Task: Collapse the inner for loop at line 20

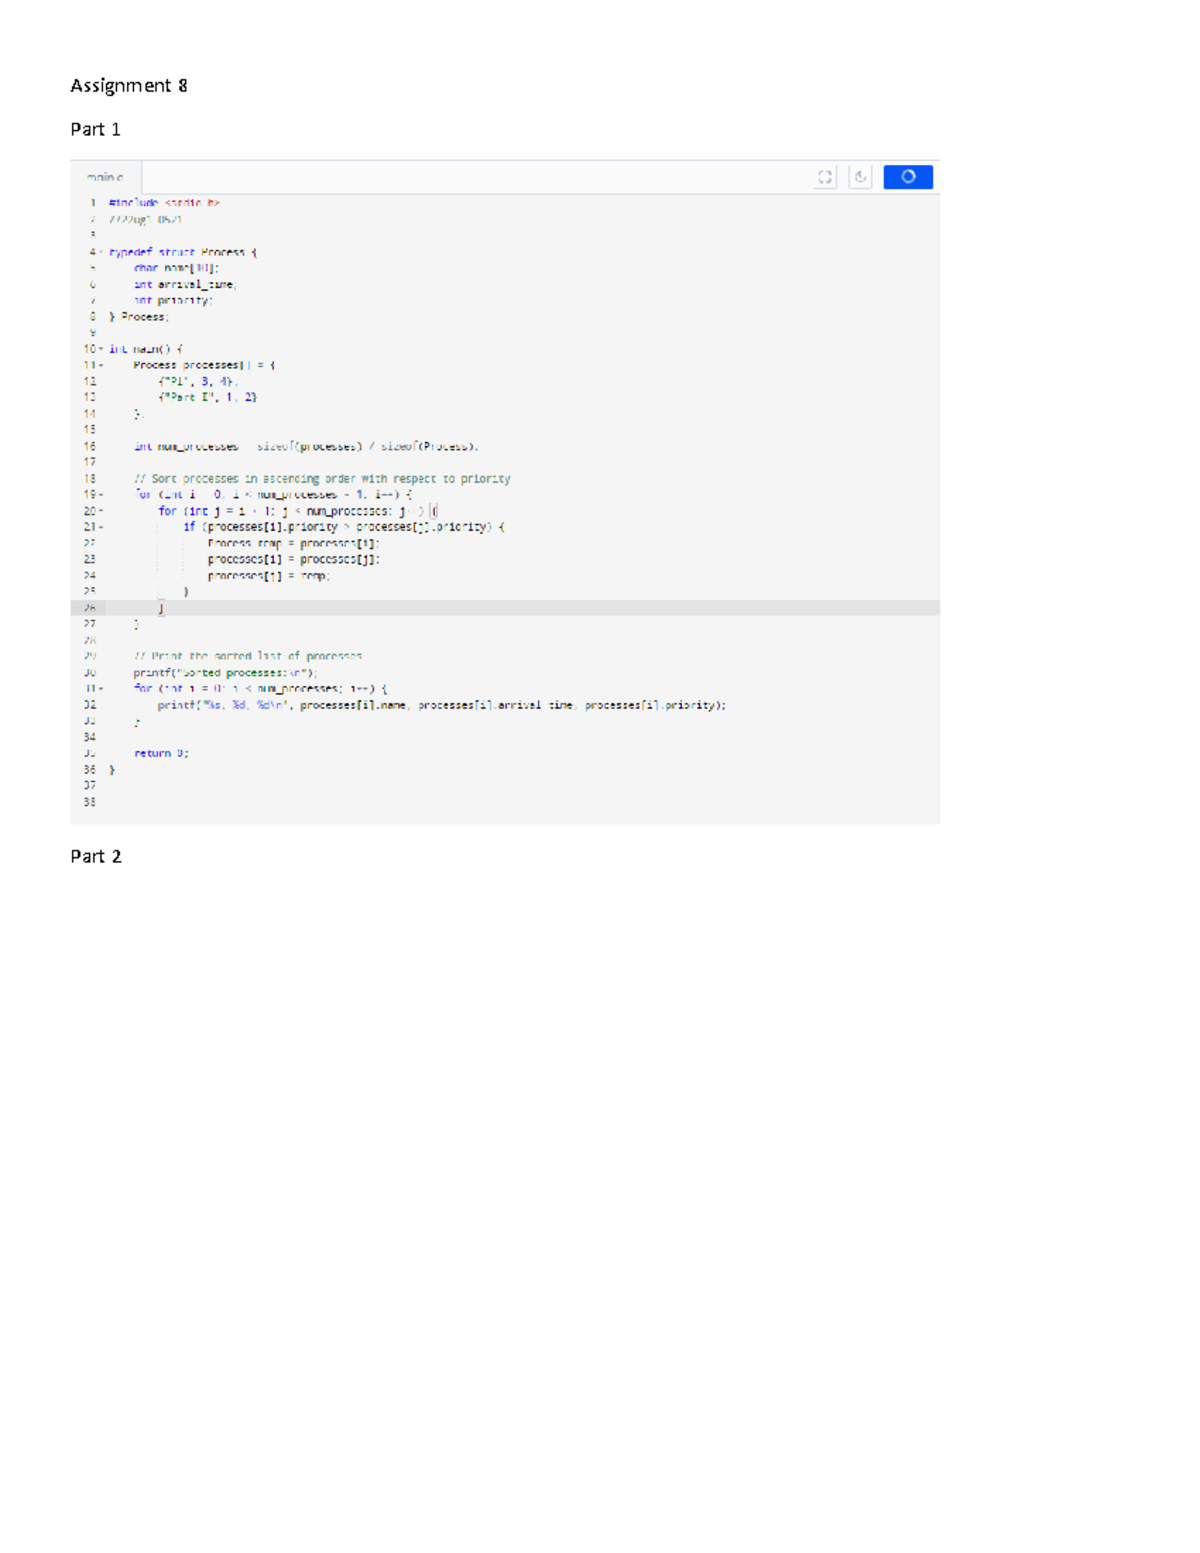Action: click(100, 510)
